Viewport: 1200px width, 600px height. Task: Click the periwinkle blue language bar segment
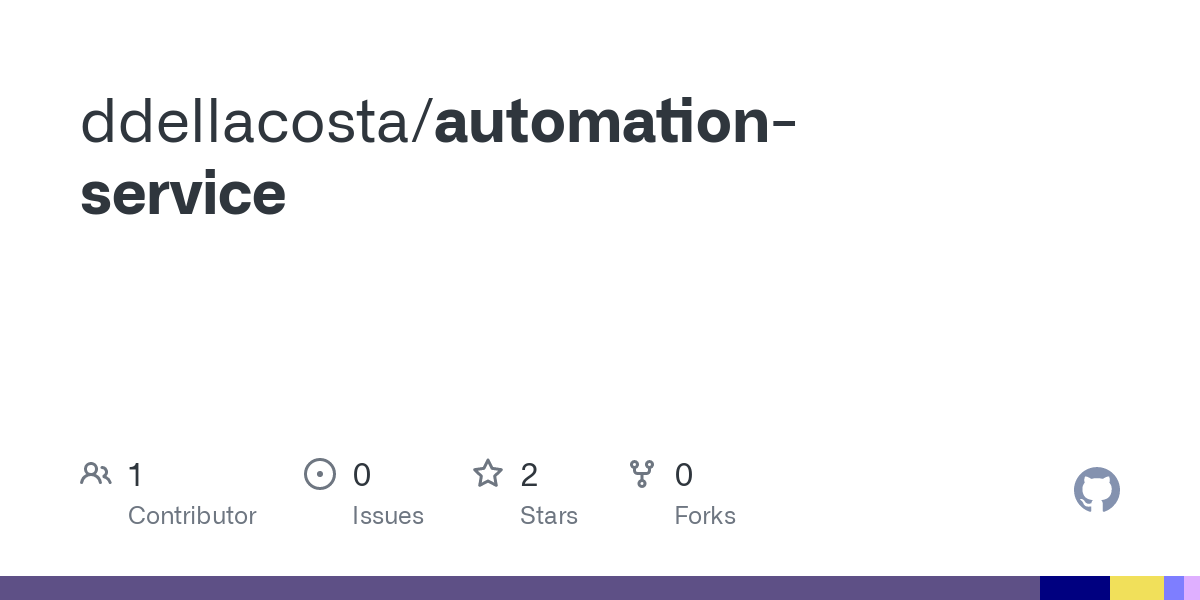1174,588
